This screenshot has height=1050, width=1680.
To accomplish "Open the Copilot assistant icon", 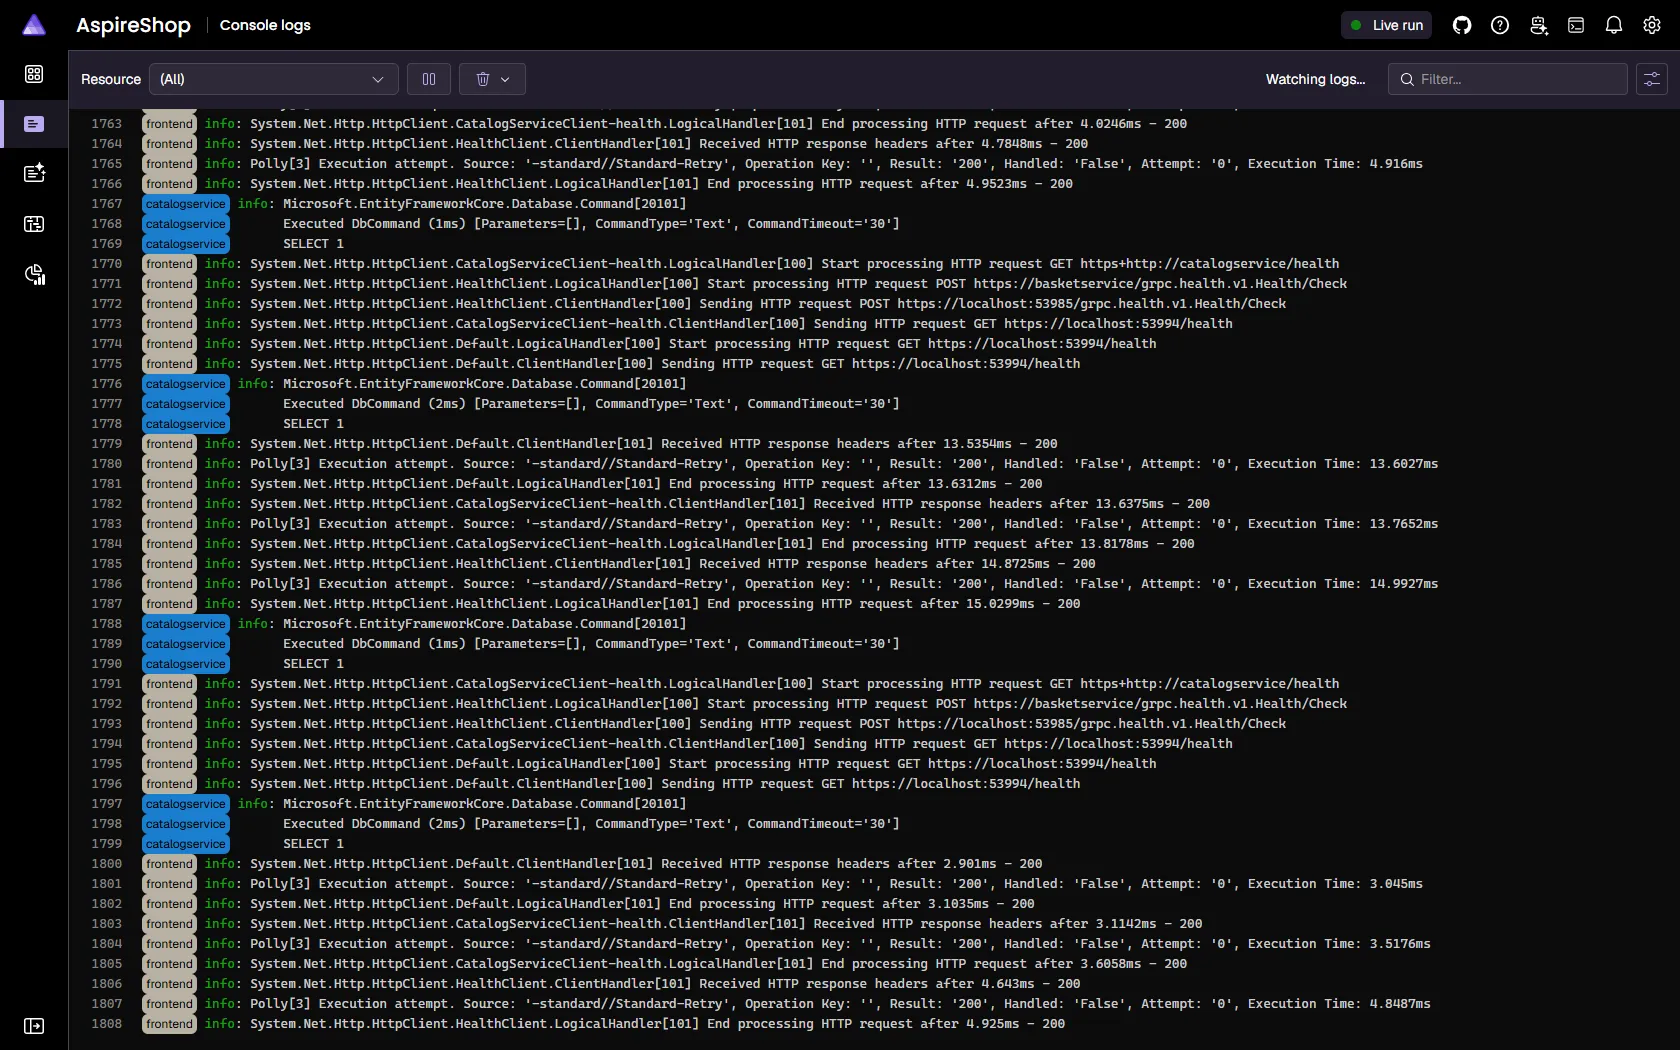I will (x=1538, y=25).
